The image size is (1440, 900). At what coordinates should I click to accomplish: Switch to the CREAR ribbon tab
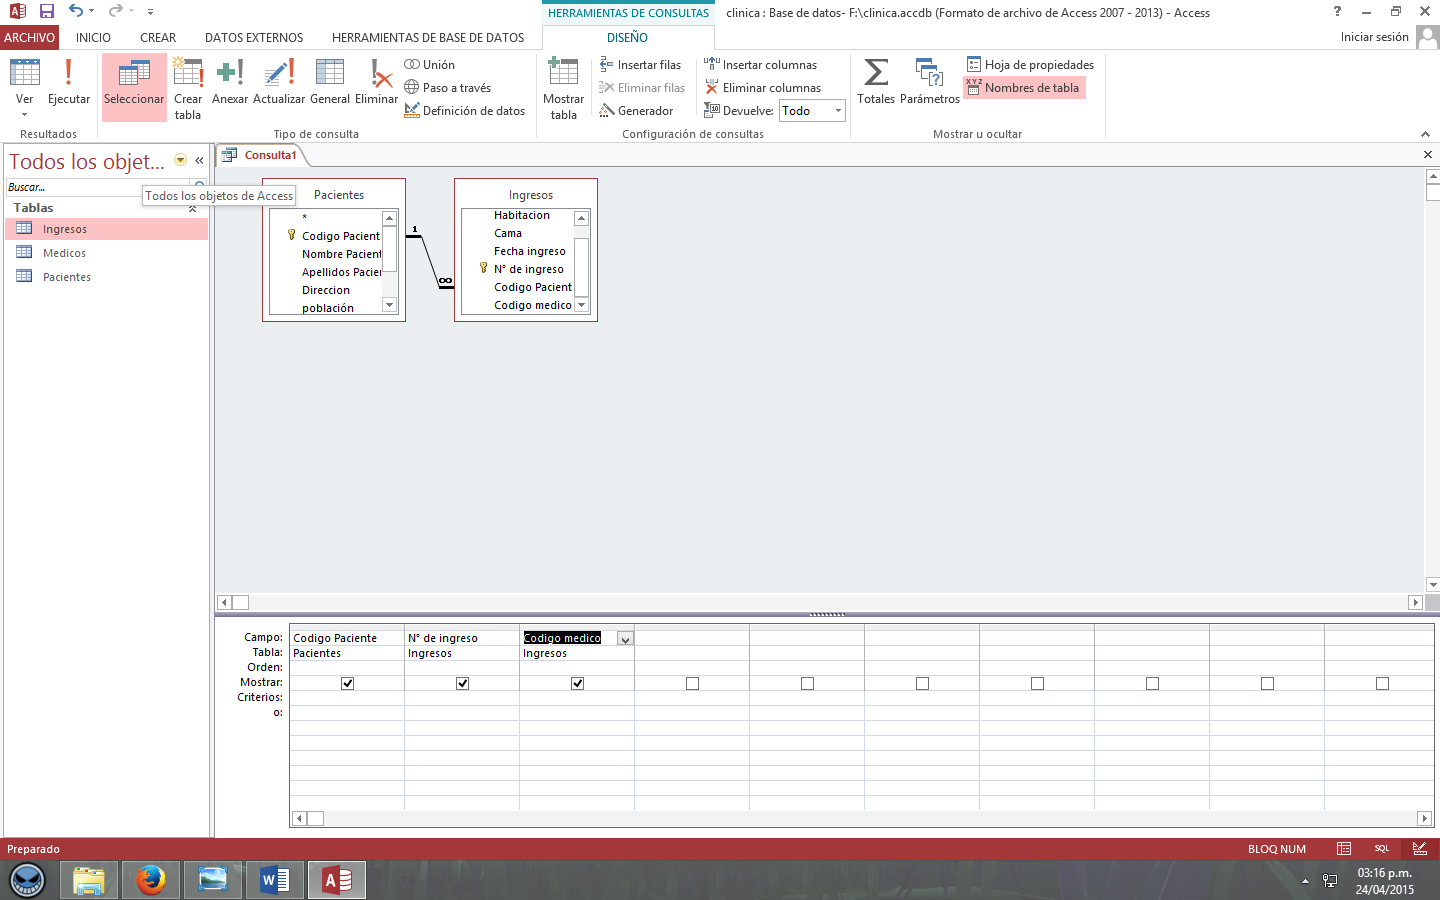coord(157,36)
